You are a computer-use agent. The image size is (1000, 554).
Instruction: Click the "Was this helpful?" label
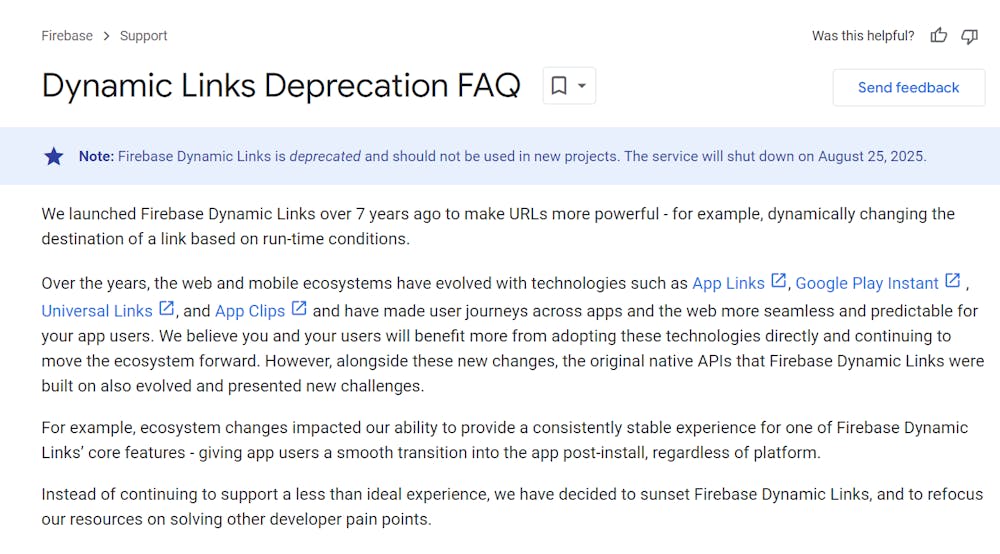[863, 36]
